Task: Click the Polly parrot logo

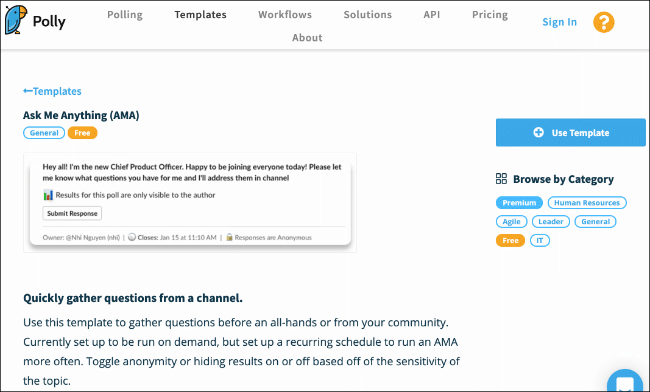Action: [x=16, y=19]
